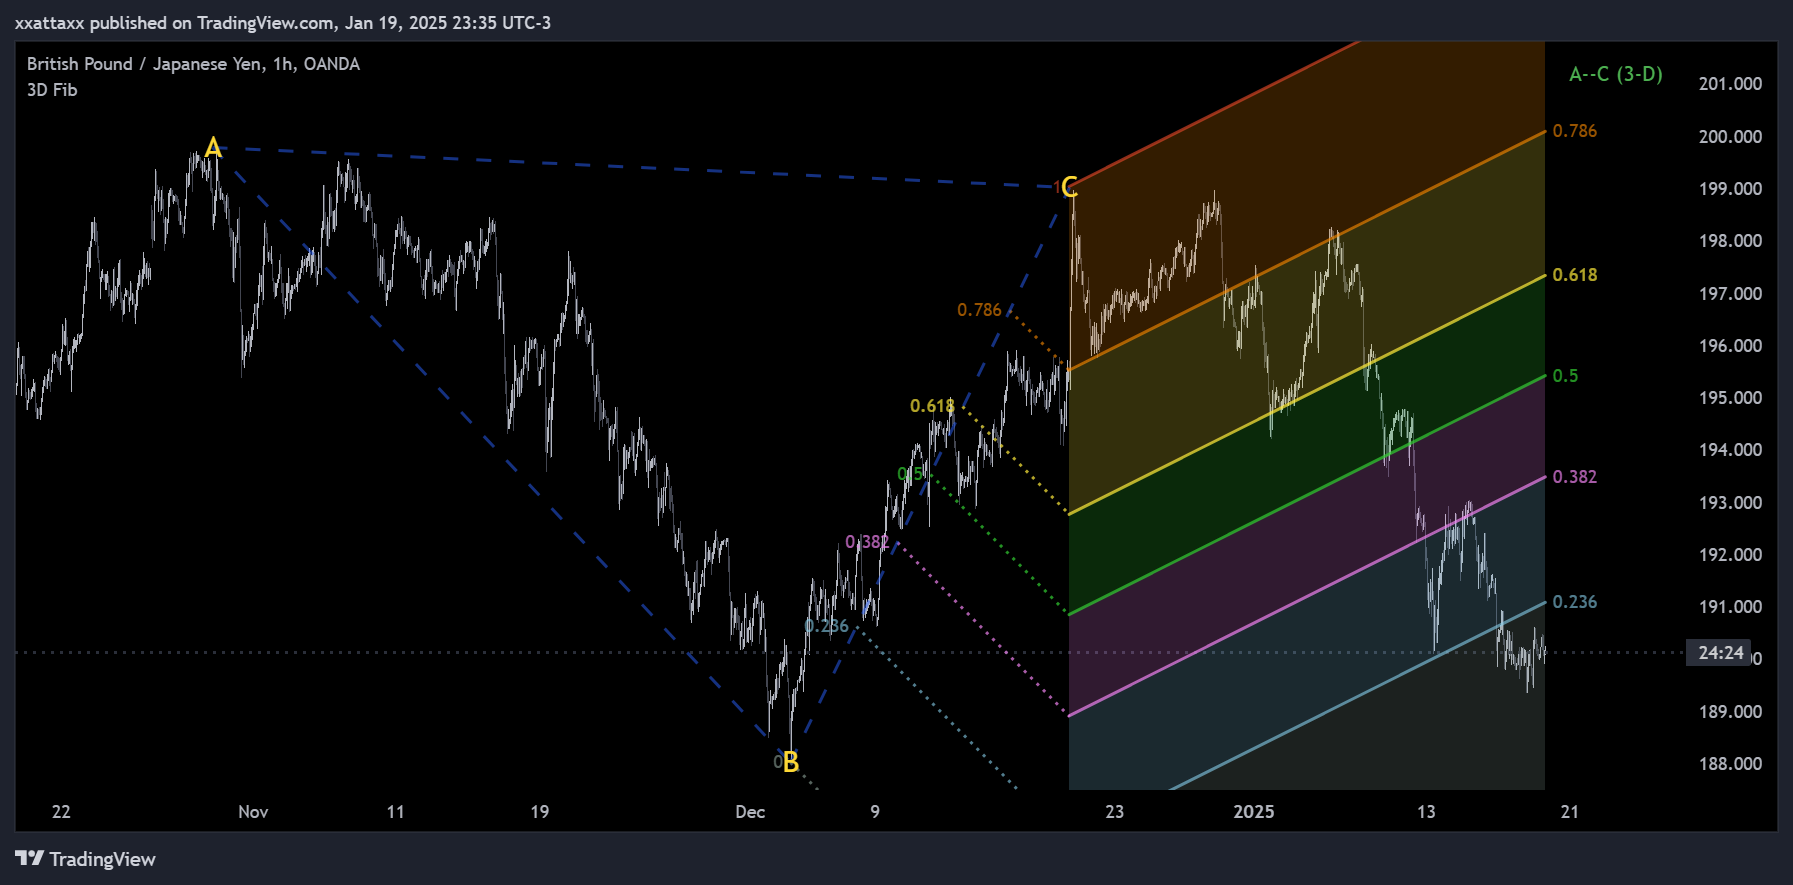Click the pink 0.382 label on the B-C leg
The width and height of the screenshot is (1793, 885).
click(x=867, y=542)
